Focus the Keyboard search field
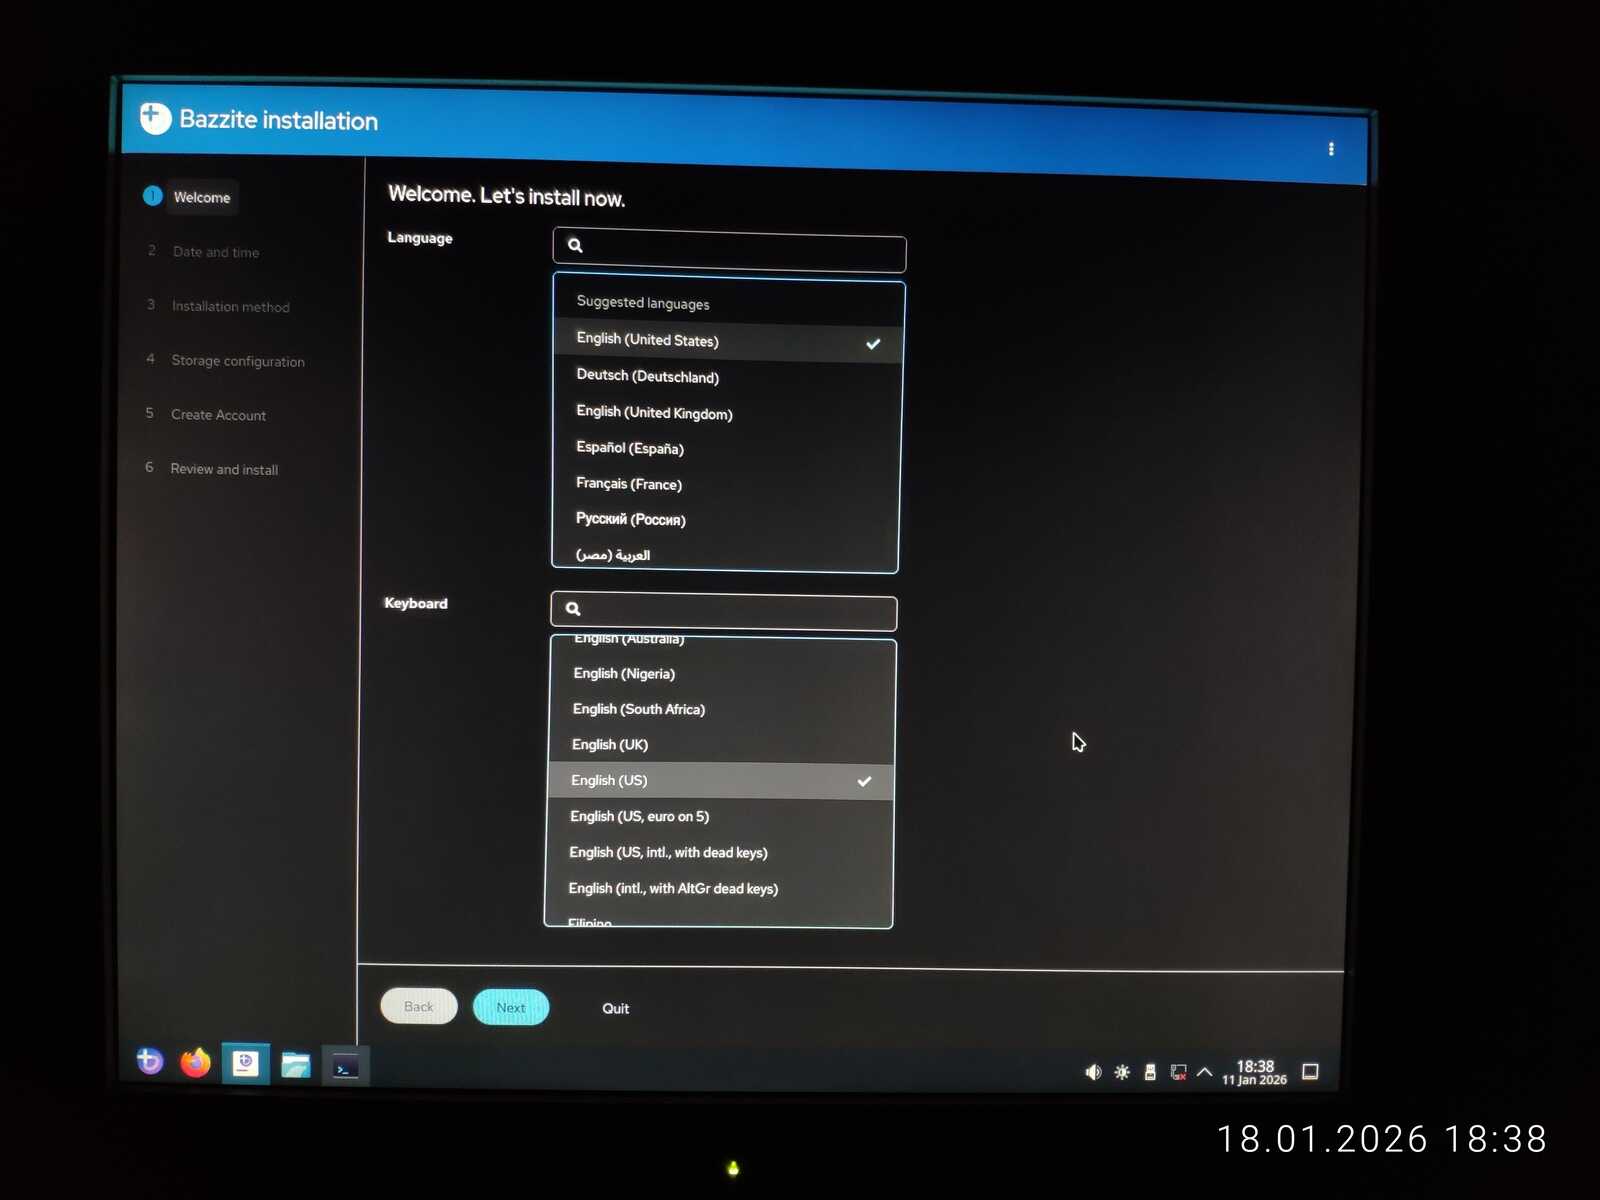1600x1200 pixels. 723,611
